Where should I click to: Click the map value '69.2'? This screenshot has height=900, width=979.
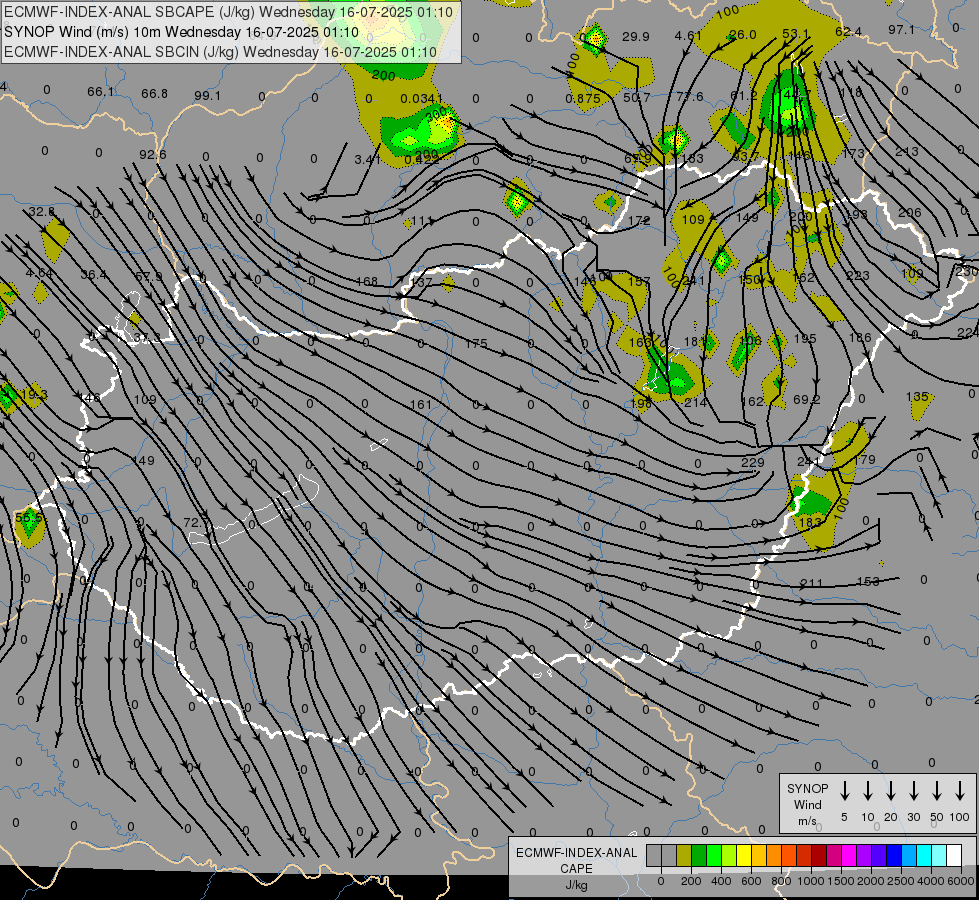tap(807, 399)
